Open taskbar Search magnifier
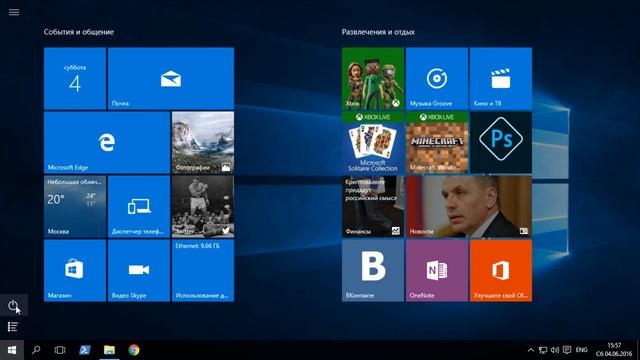640x360 pixels. [36, 350]
